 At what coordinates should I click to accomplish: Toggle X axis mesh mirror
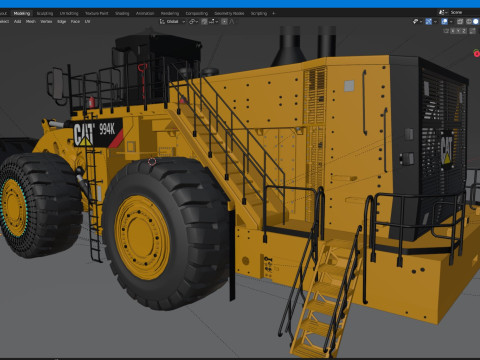pos(453,31)
